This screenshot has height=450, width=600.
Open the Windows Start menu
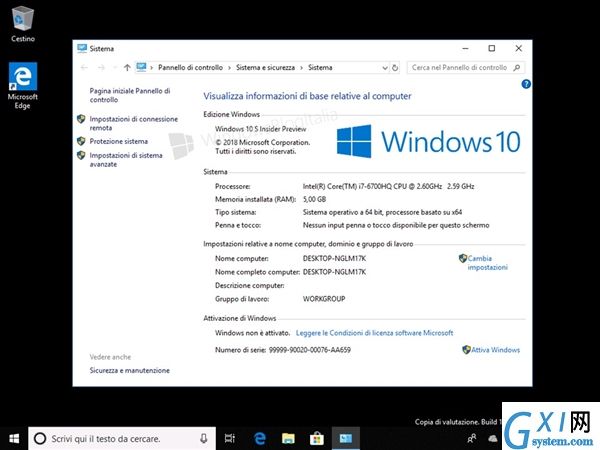pyautogui.click(x=14, y=439)
